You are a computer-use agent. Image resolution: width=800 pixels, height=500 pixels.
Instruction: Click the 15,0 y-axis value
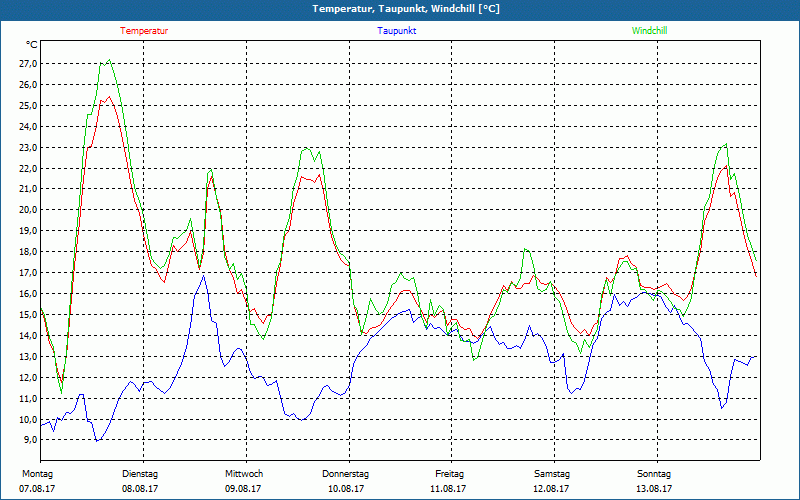(x=29, y=314)
